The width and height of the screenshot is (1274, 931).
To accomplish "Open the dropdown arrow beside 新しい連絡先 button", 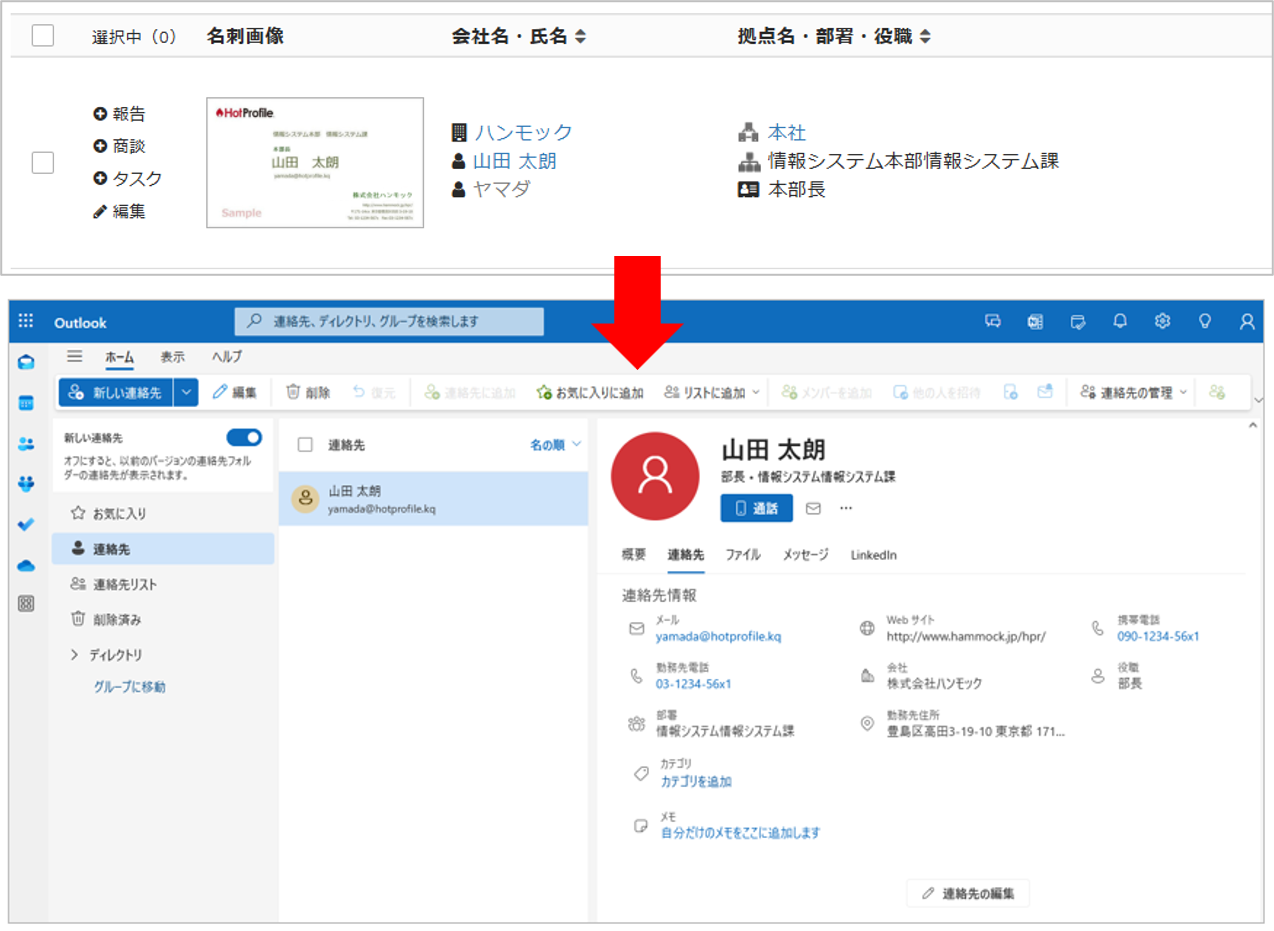I will pyautogui.click(x=186, y=393).
